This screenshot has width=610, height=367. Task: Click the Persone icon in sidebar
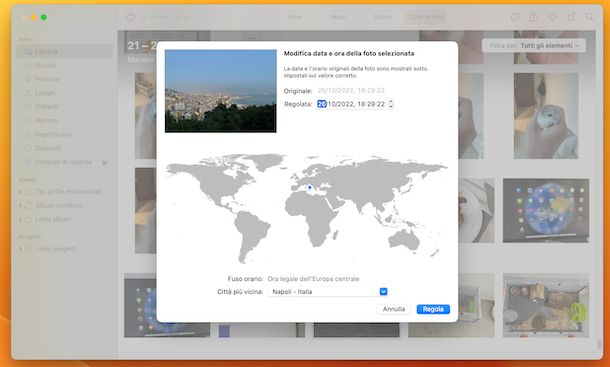coord(28,79)
